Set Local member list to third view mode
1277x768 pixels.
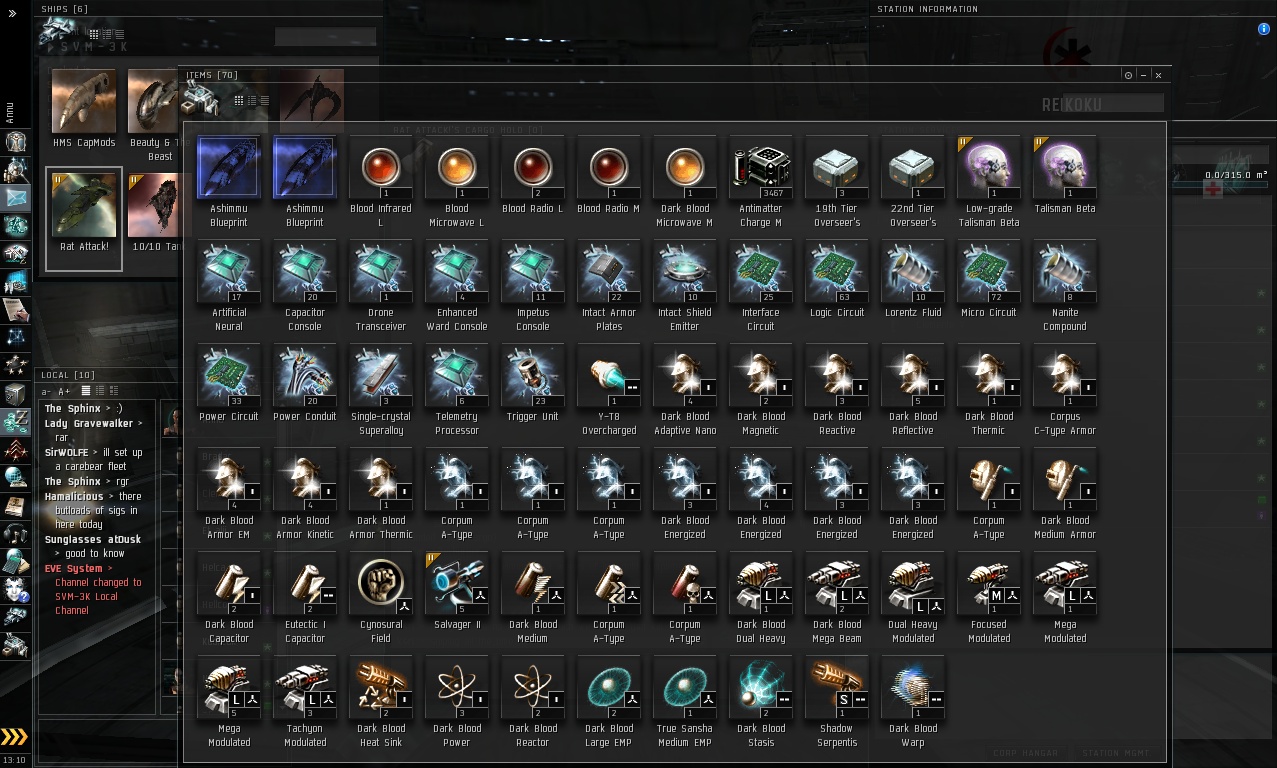(x=113, y=390)
